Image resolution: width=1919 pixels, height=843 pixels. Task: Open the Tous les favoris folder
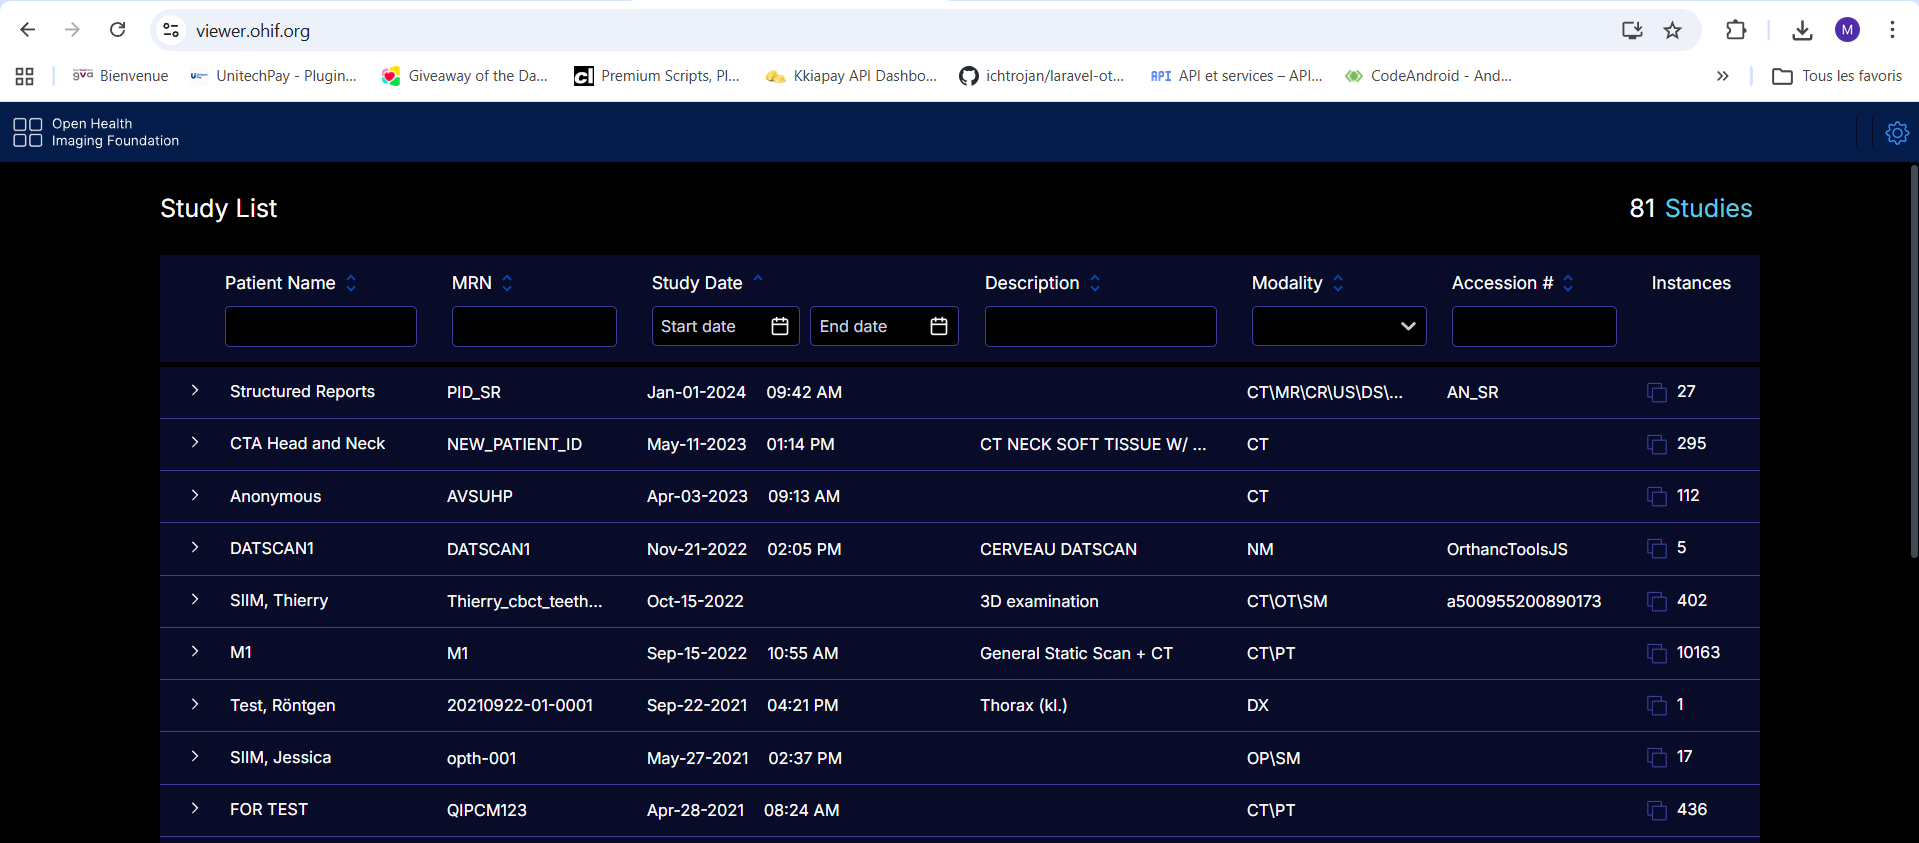coord(1837,76)
